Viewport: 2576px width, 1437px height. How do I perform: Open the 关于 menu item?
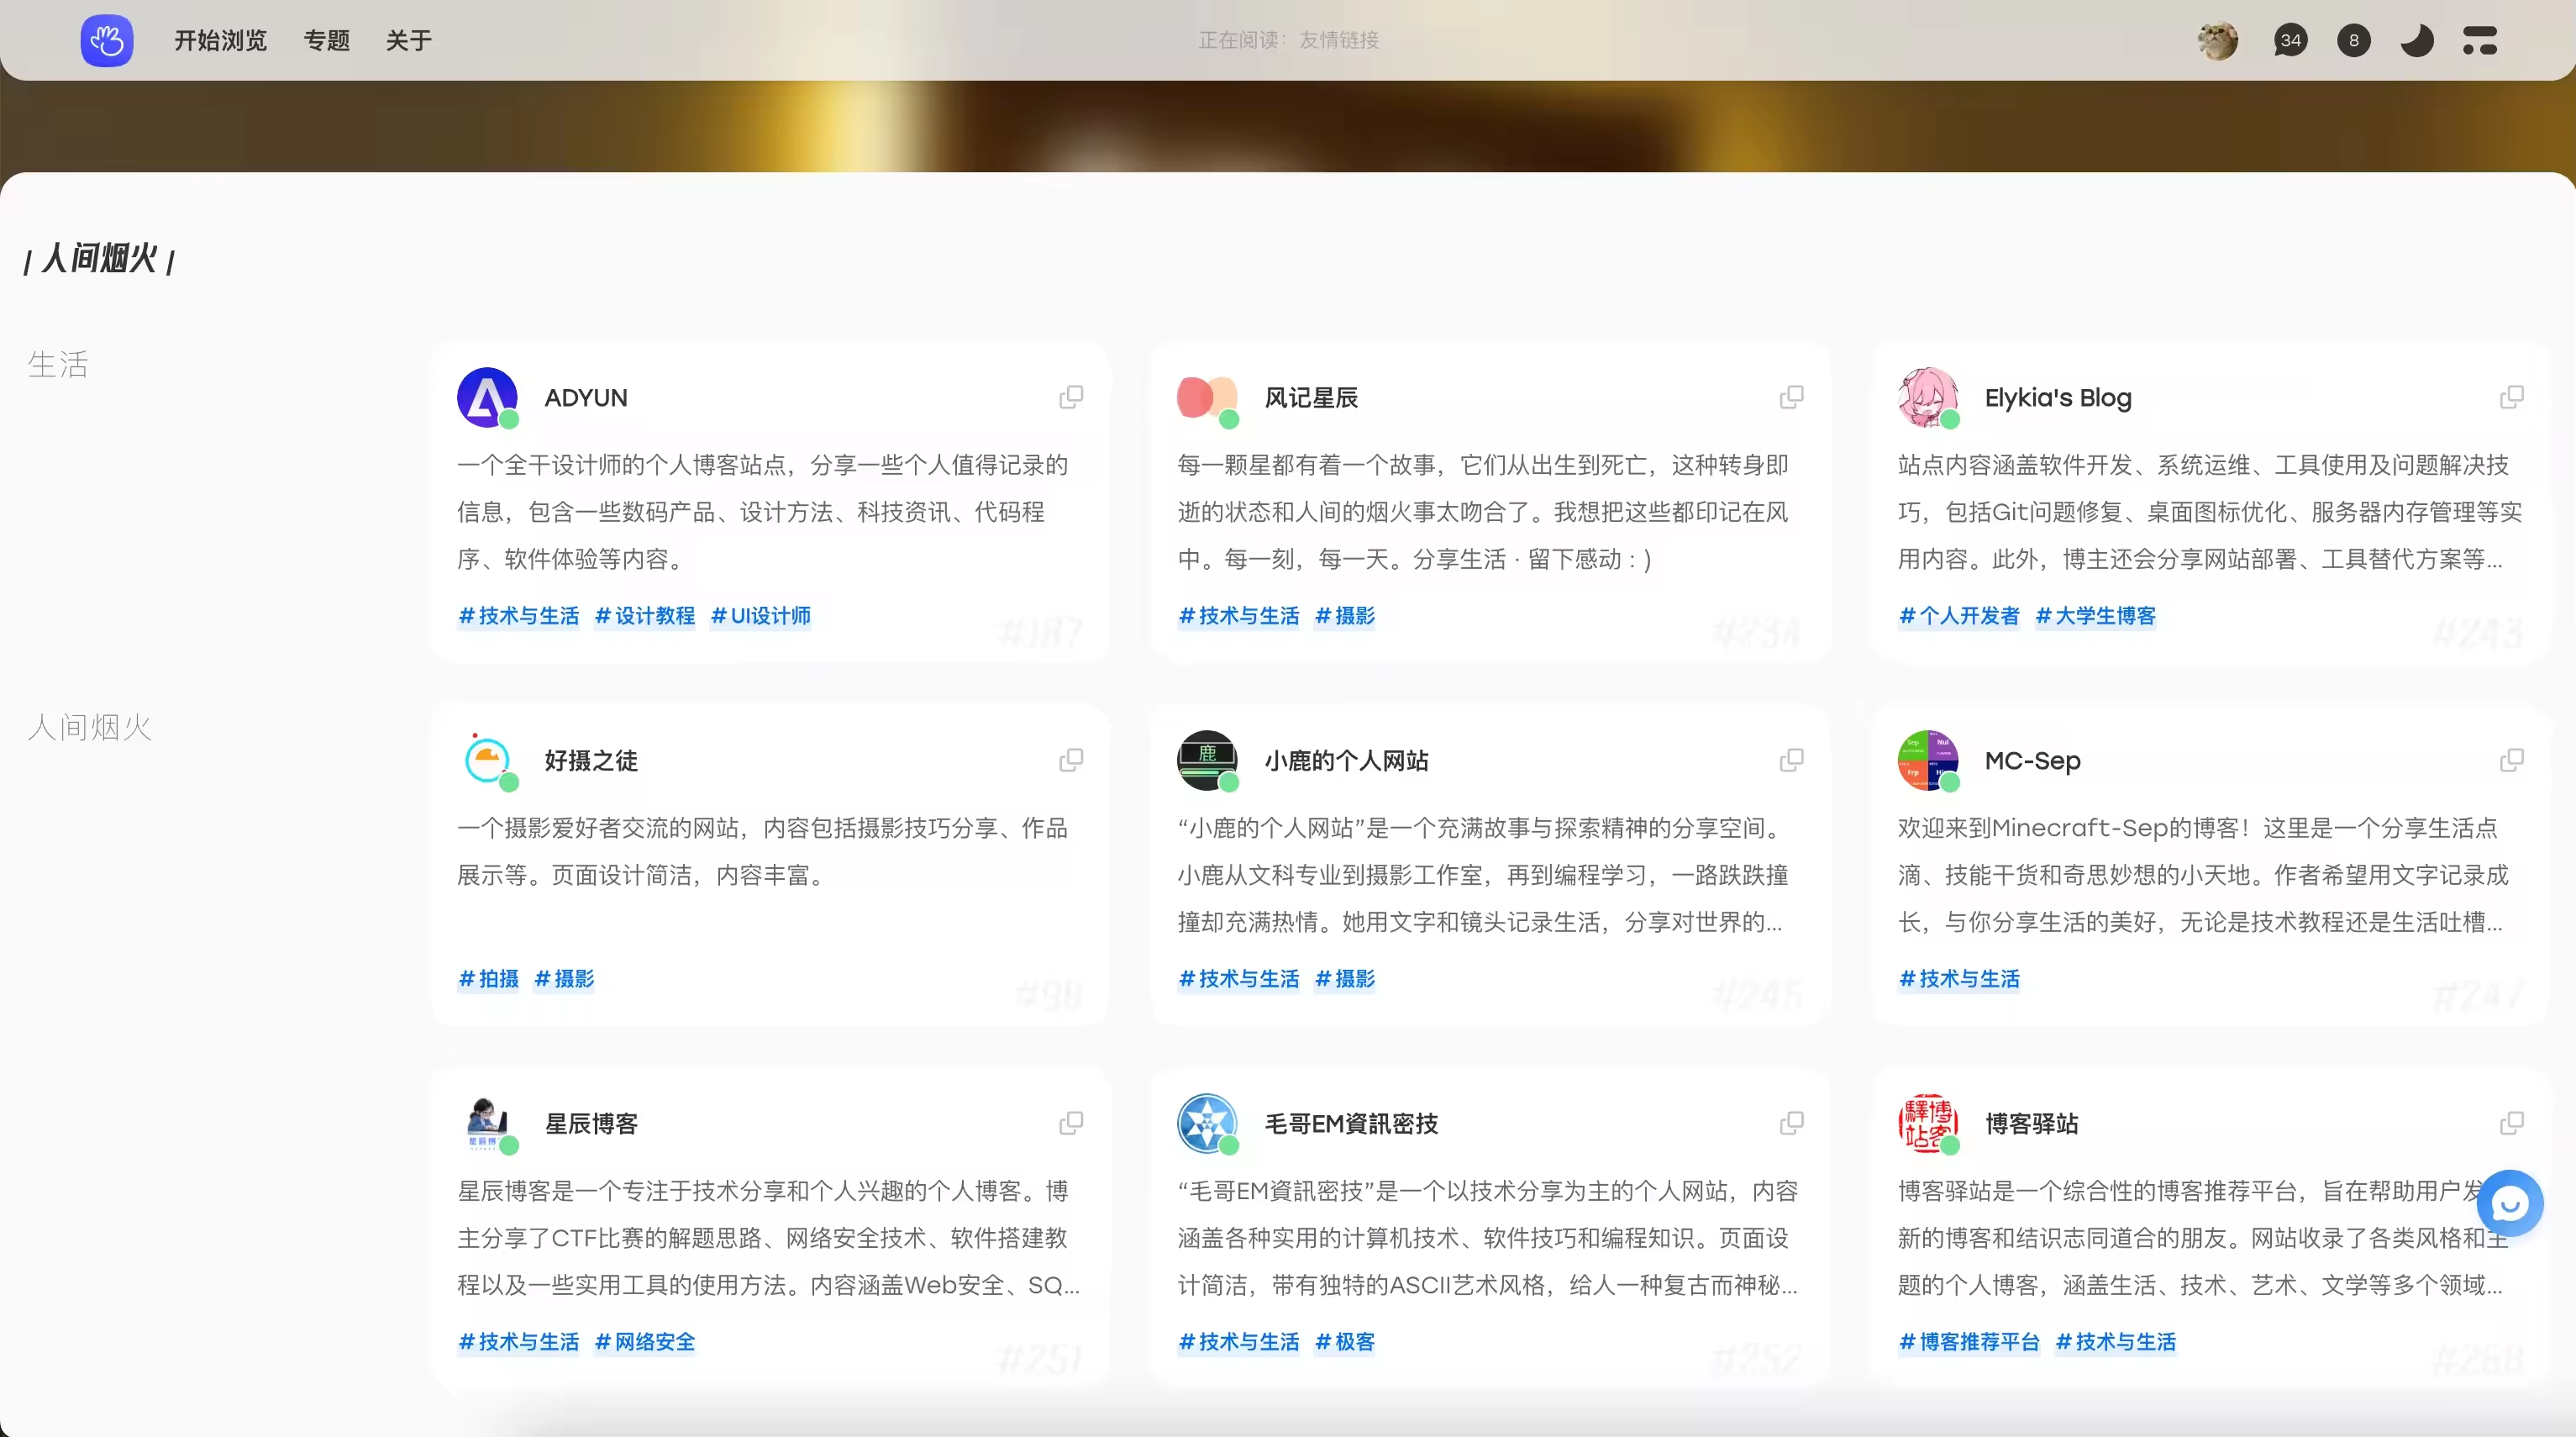[408, 40]
